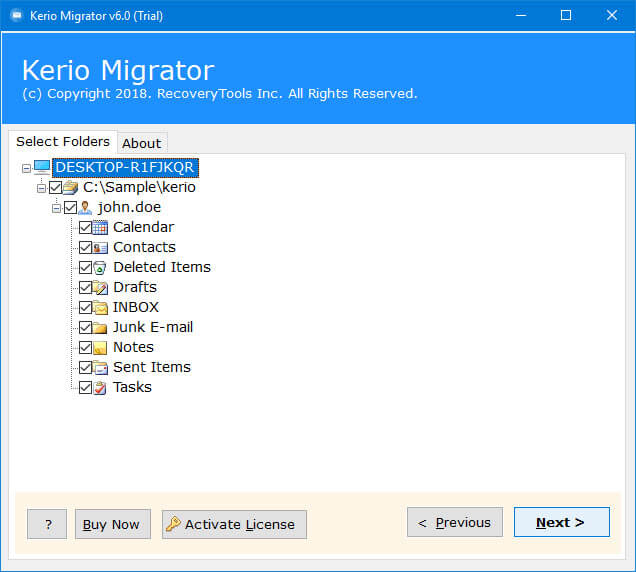Uncheck the Calendar folder checkbox
The width and height of the screenshot is (636, 572).
click(85, 228)
